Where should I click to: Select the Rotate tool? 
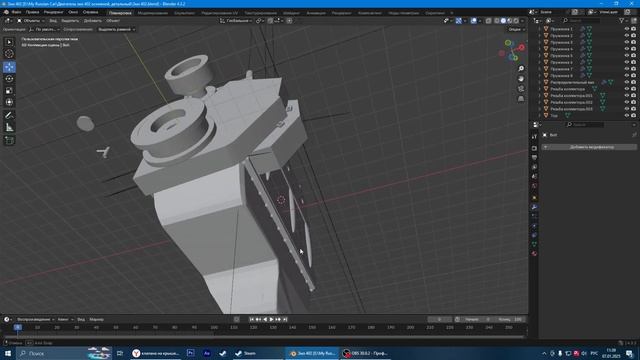pyautogui.click(x=9, y=79)
